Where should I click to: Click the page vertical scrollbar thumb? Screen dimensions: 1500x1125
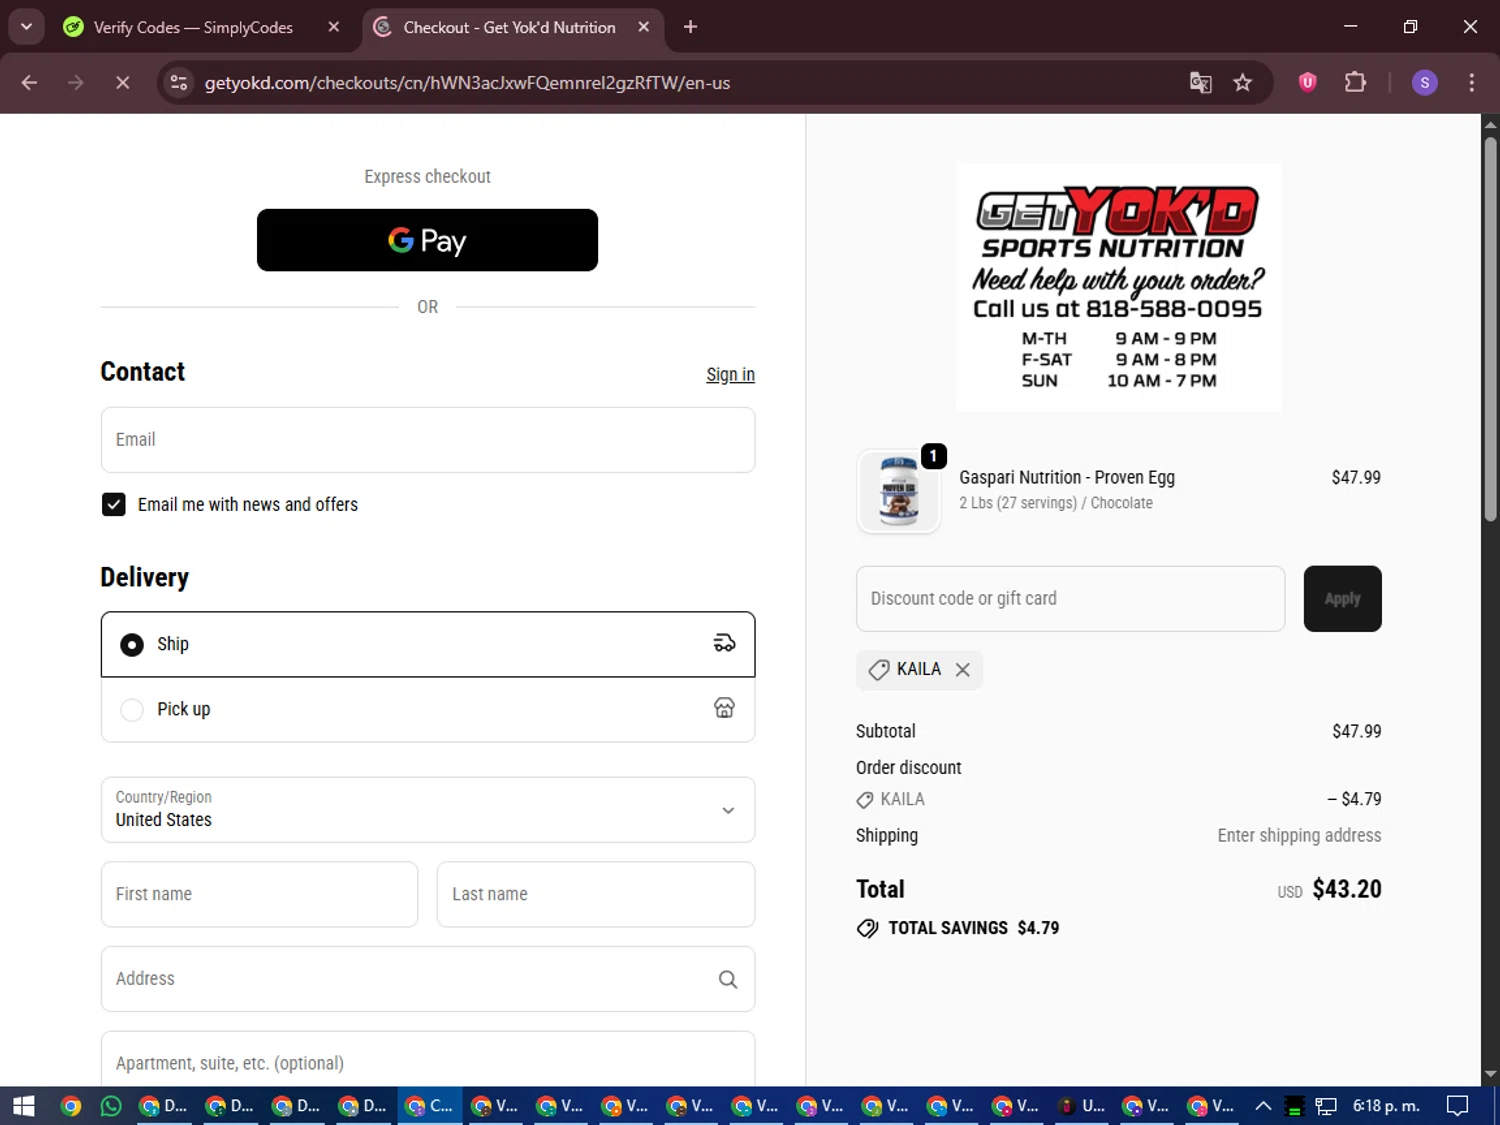click(1490, 330)
